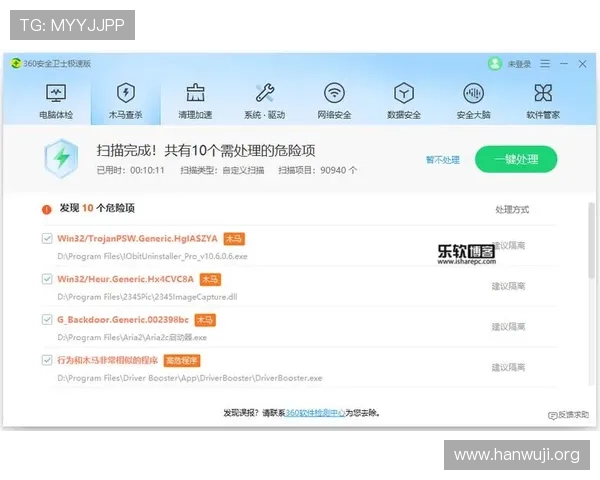The width and height of the screenshot is (600, 480).
Task: Click the Win32/Heur.Generic.Hx4CVC8A threat name
Action: [126, 279]
